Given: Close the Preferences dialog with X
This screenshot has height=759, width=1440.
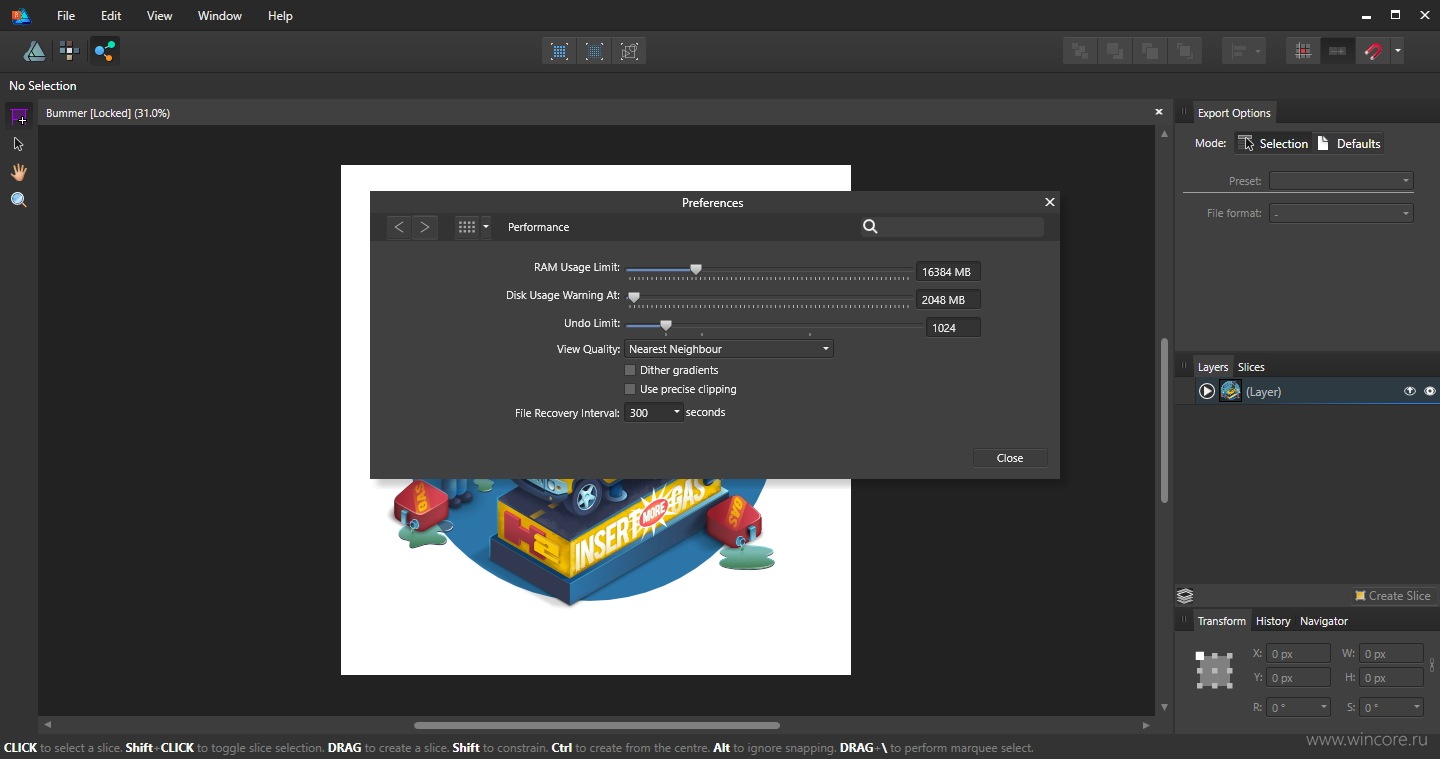Looking at the screenshot, I should 1049,202.
